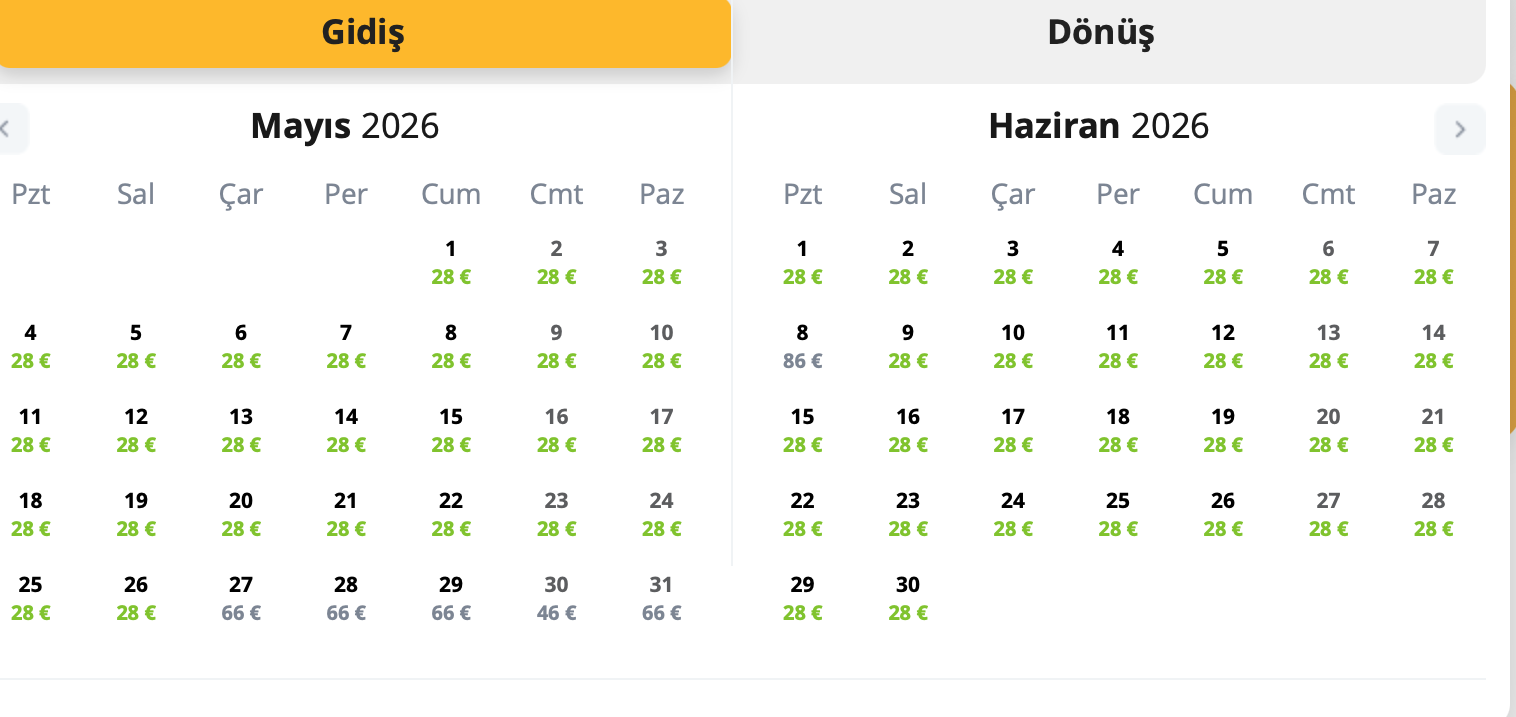Choose June 25 in Haziran calendar
The width and height of the screenshot is (1516, 717).
tap(1118, 514)
